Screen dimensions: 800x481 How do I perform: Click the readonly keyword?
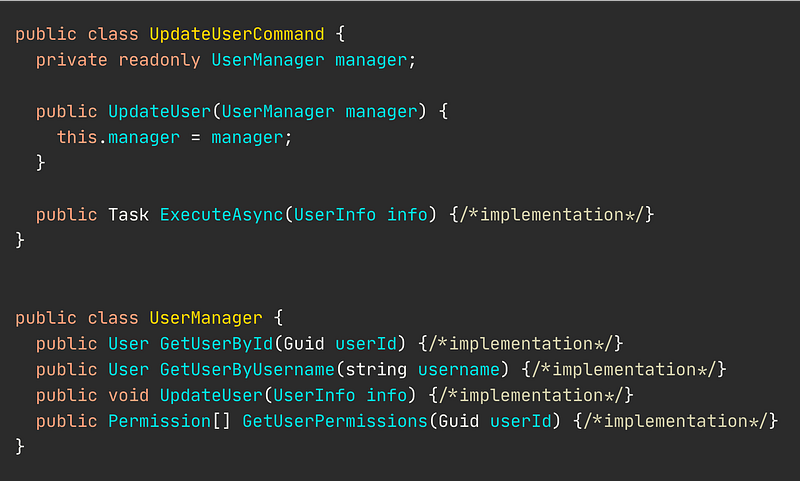(x=159, y=60)
